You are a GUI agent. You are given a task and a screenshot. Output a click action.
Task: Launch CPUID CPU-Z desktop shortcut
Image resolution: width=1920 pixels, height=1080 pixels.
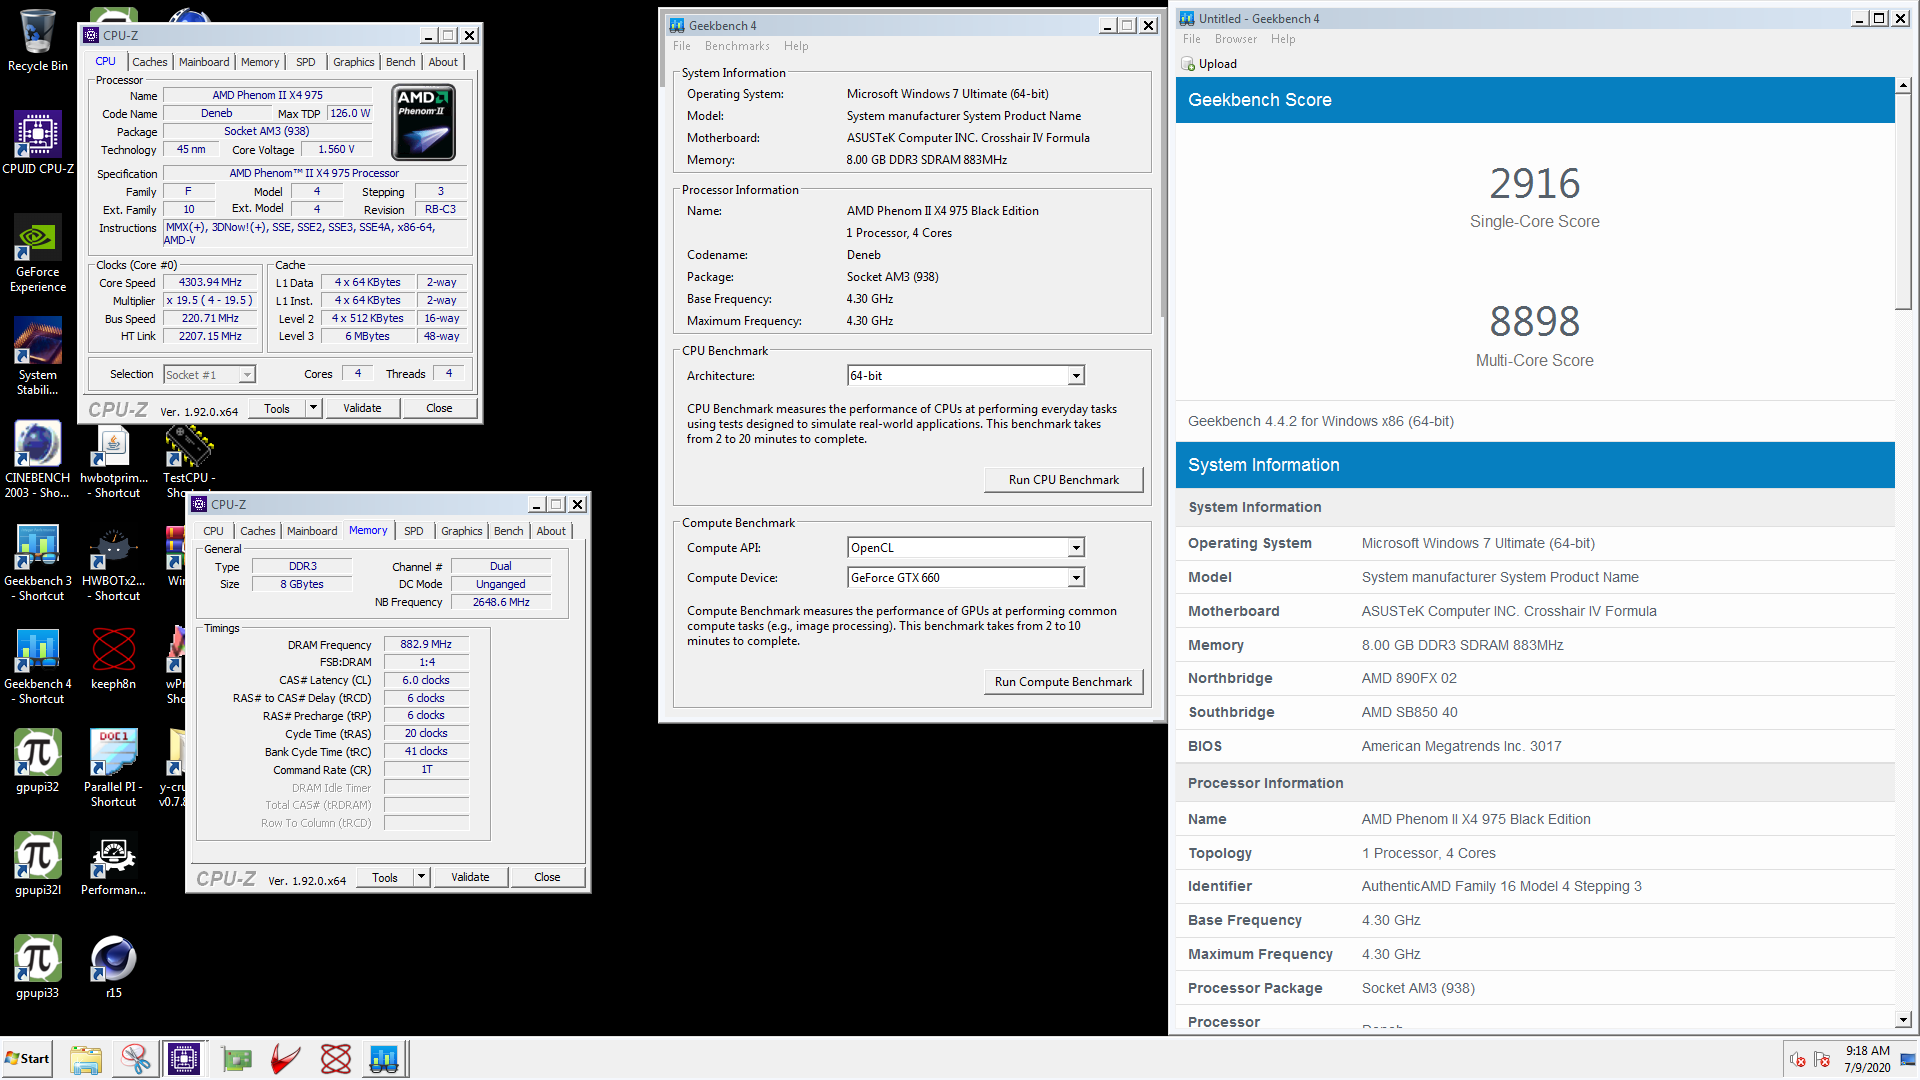click(x=38, y=142)
